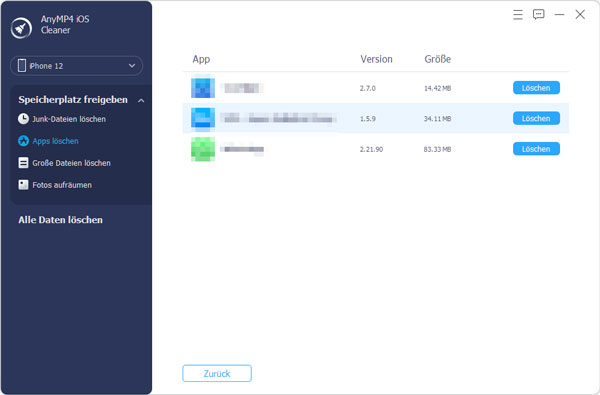Select Apps löschen menu entry
The image size is (600, 395).
click(x=55, y=141)
